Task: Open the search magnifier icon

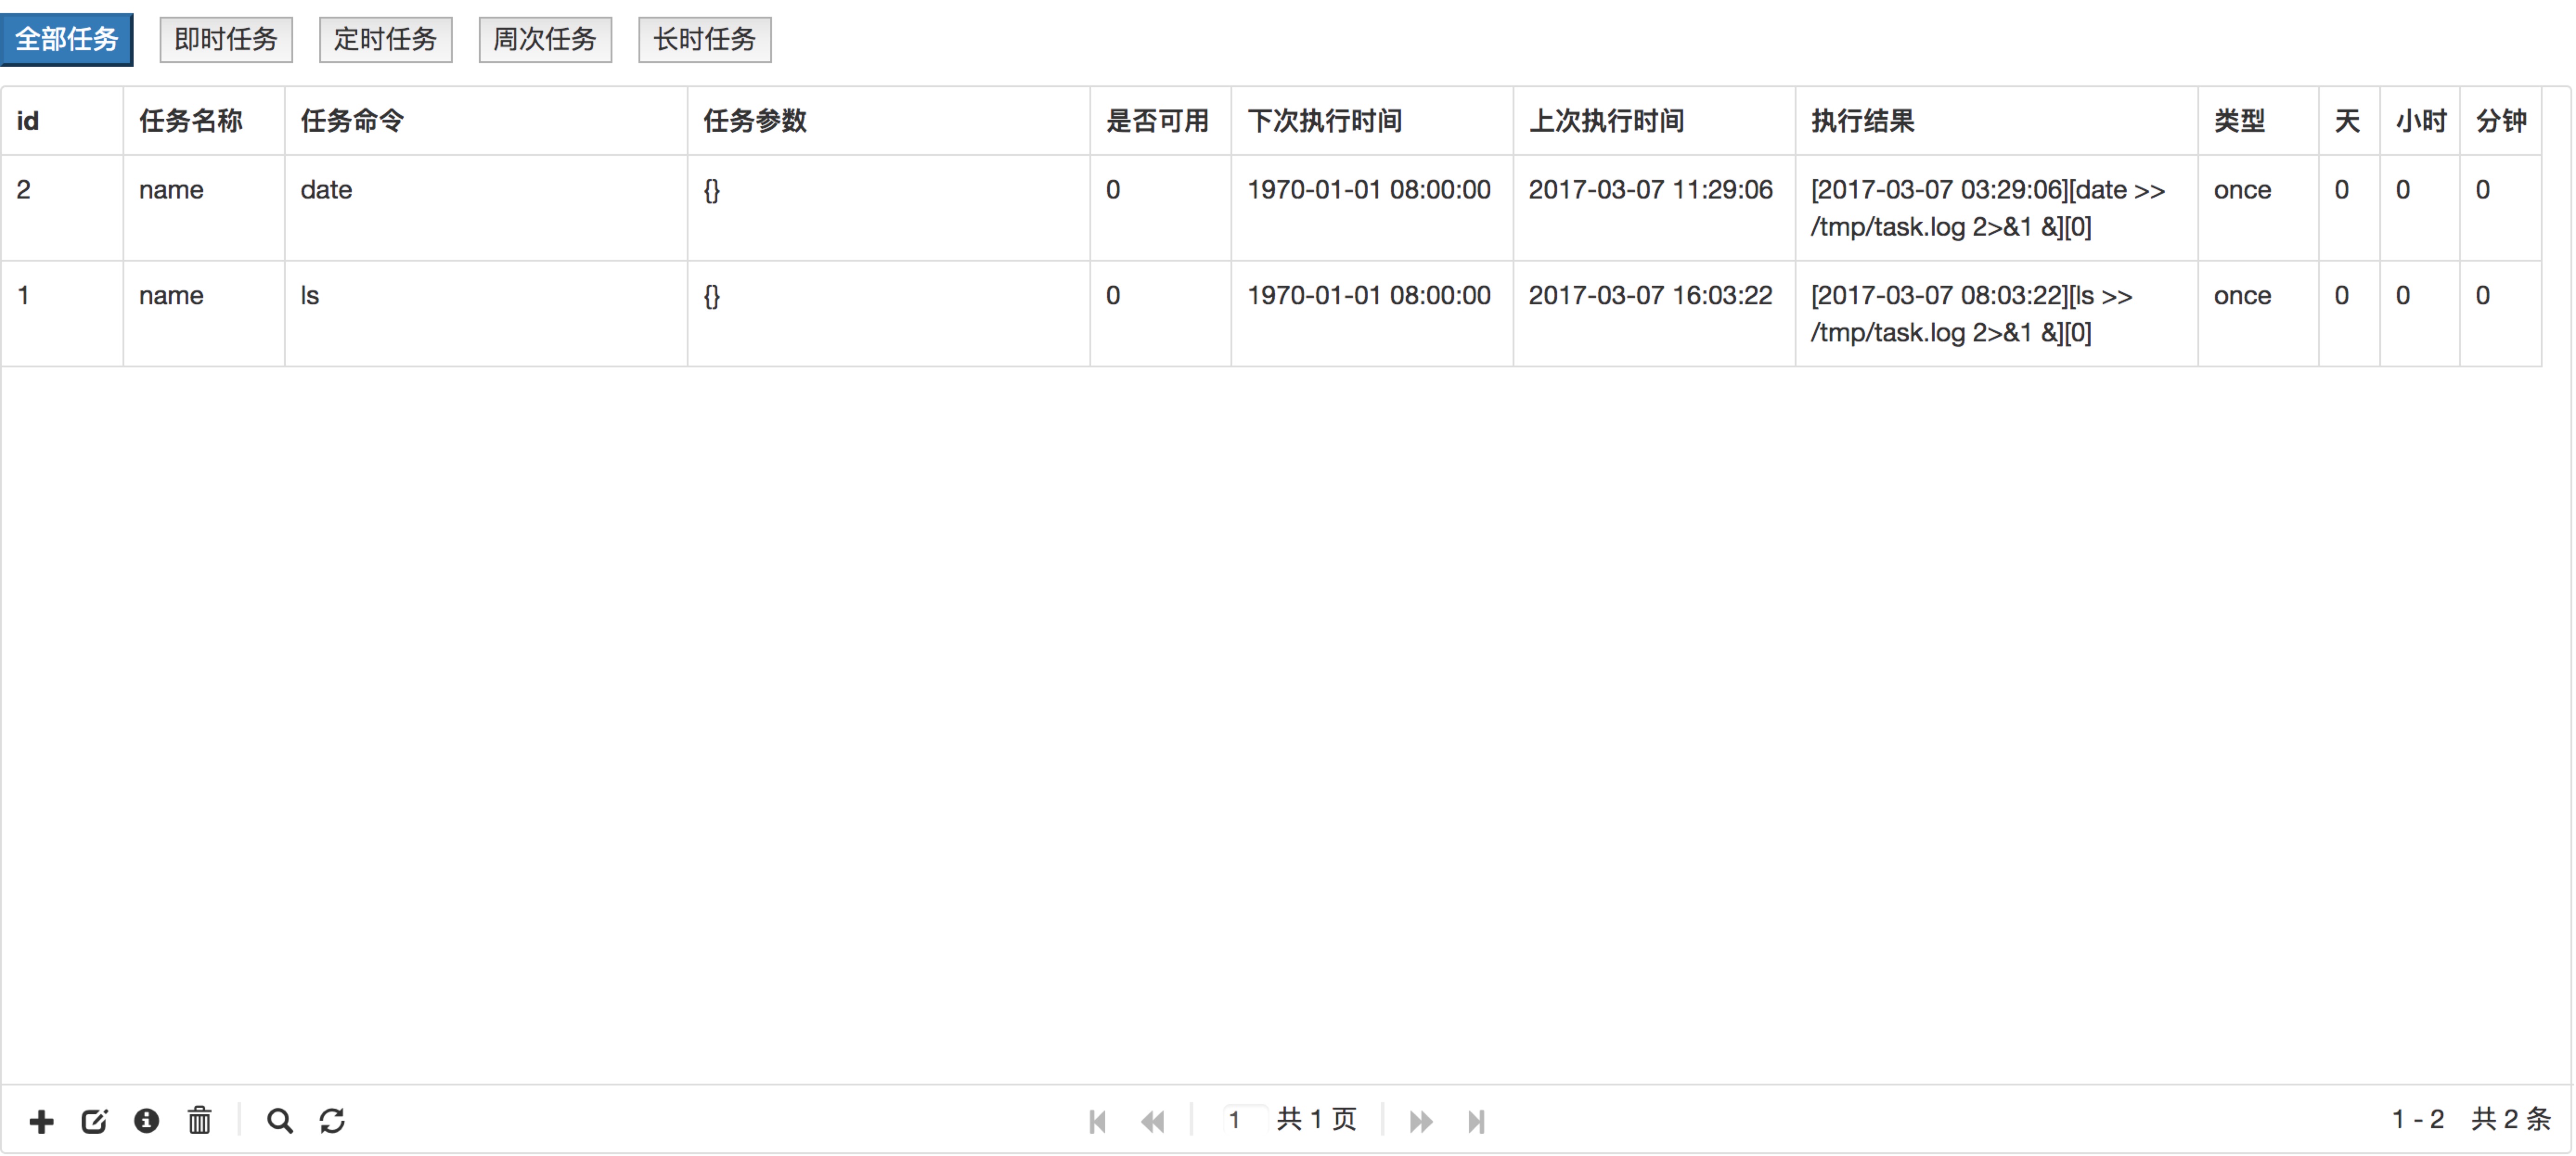Action: (x=280, y=1121)
